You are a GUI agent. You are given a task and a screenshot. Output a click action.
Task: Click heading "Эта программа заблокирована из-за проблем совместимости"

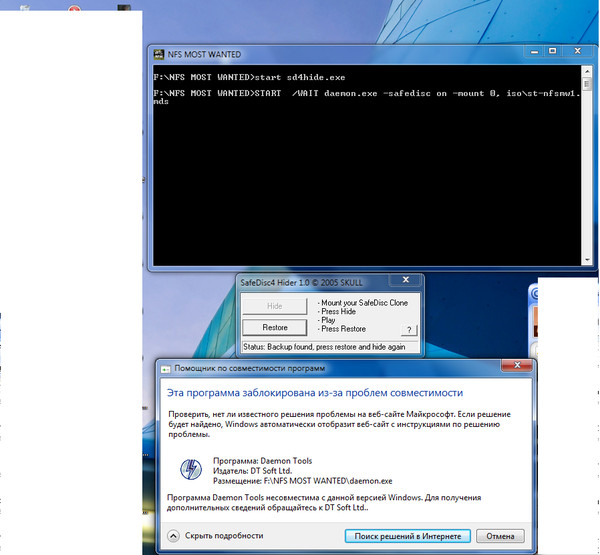coord(315,393)
